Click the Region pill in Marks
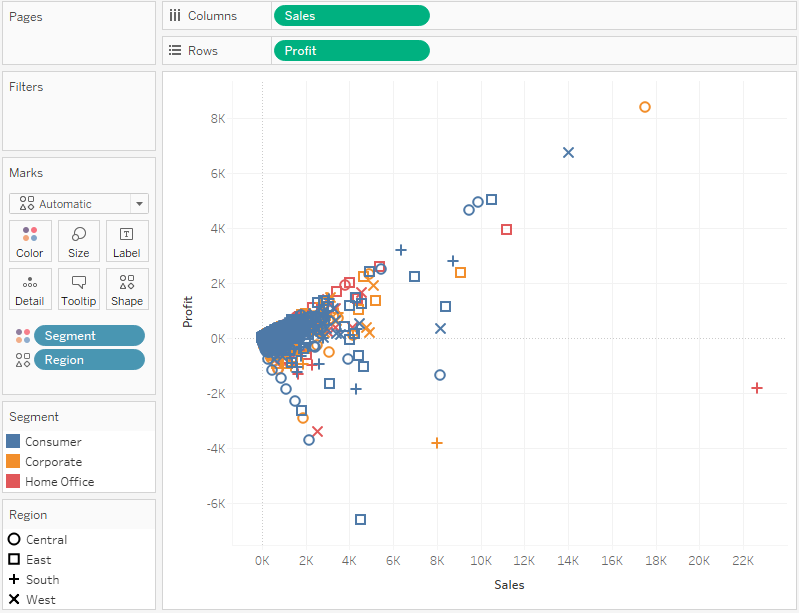Image resolution: width=799 pixels, height=613 pixels. 89,360
